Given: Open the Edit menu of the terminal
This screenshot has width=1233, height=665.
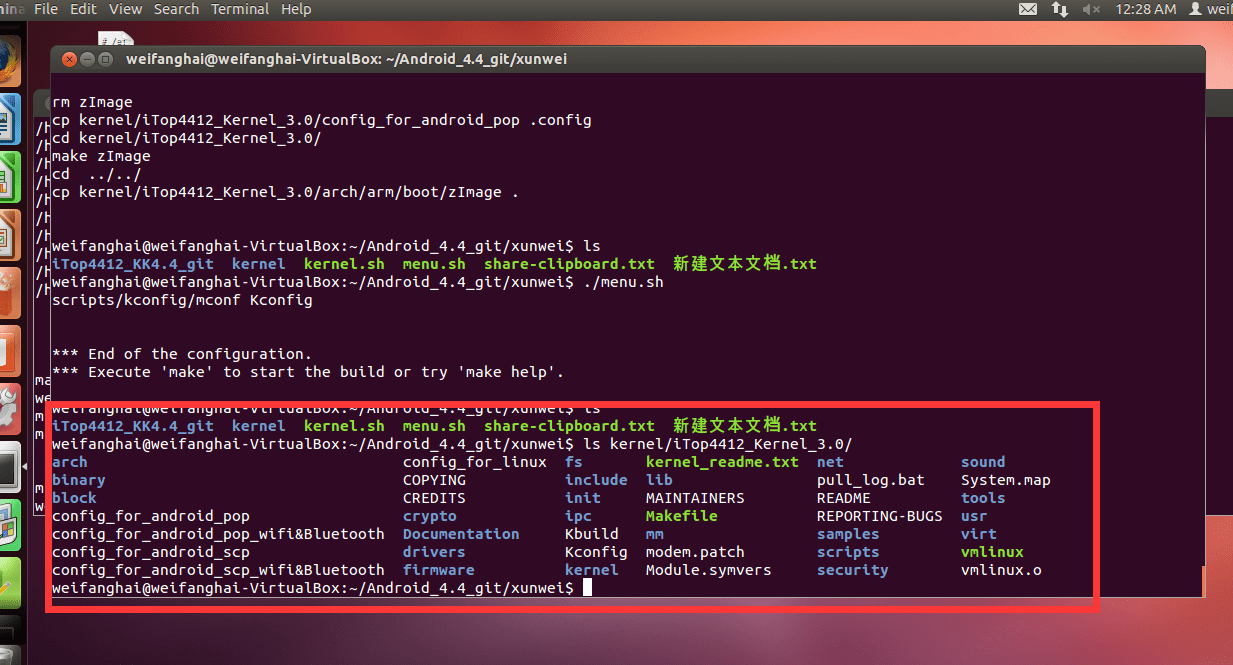Looking at the screenshot, I should coord(83,9).
